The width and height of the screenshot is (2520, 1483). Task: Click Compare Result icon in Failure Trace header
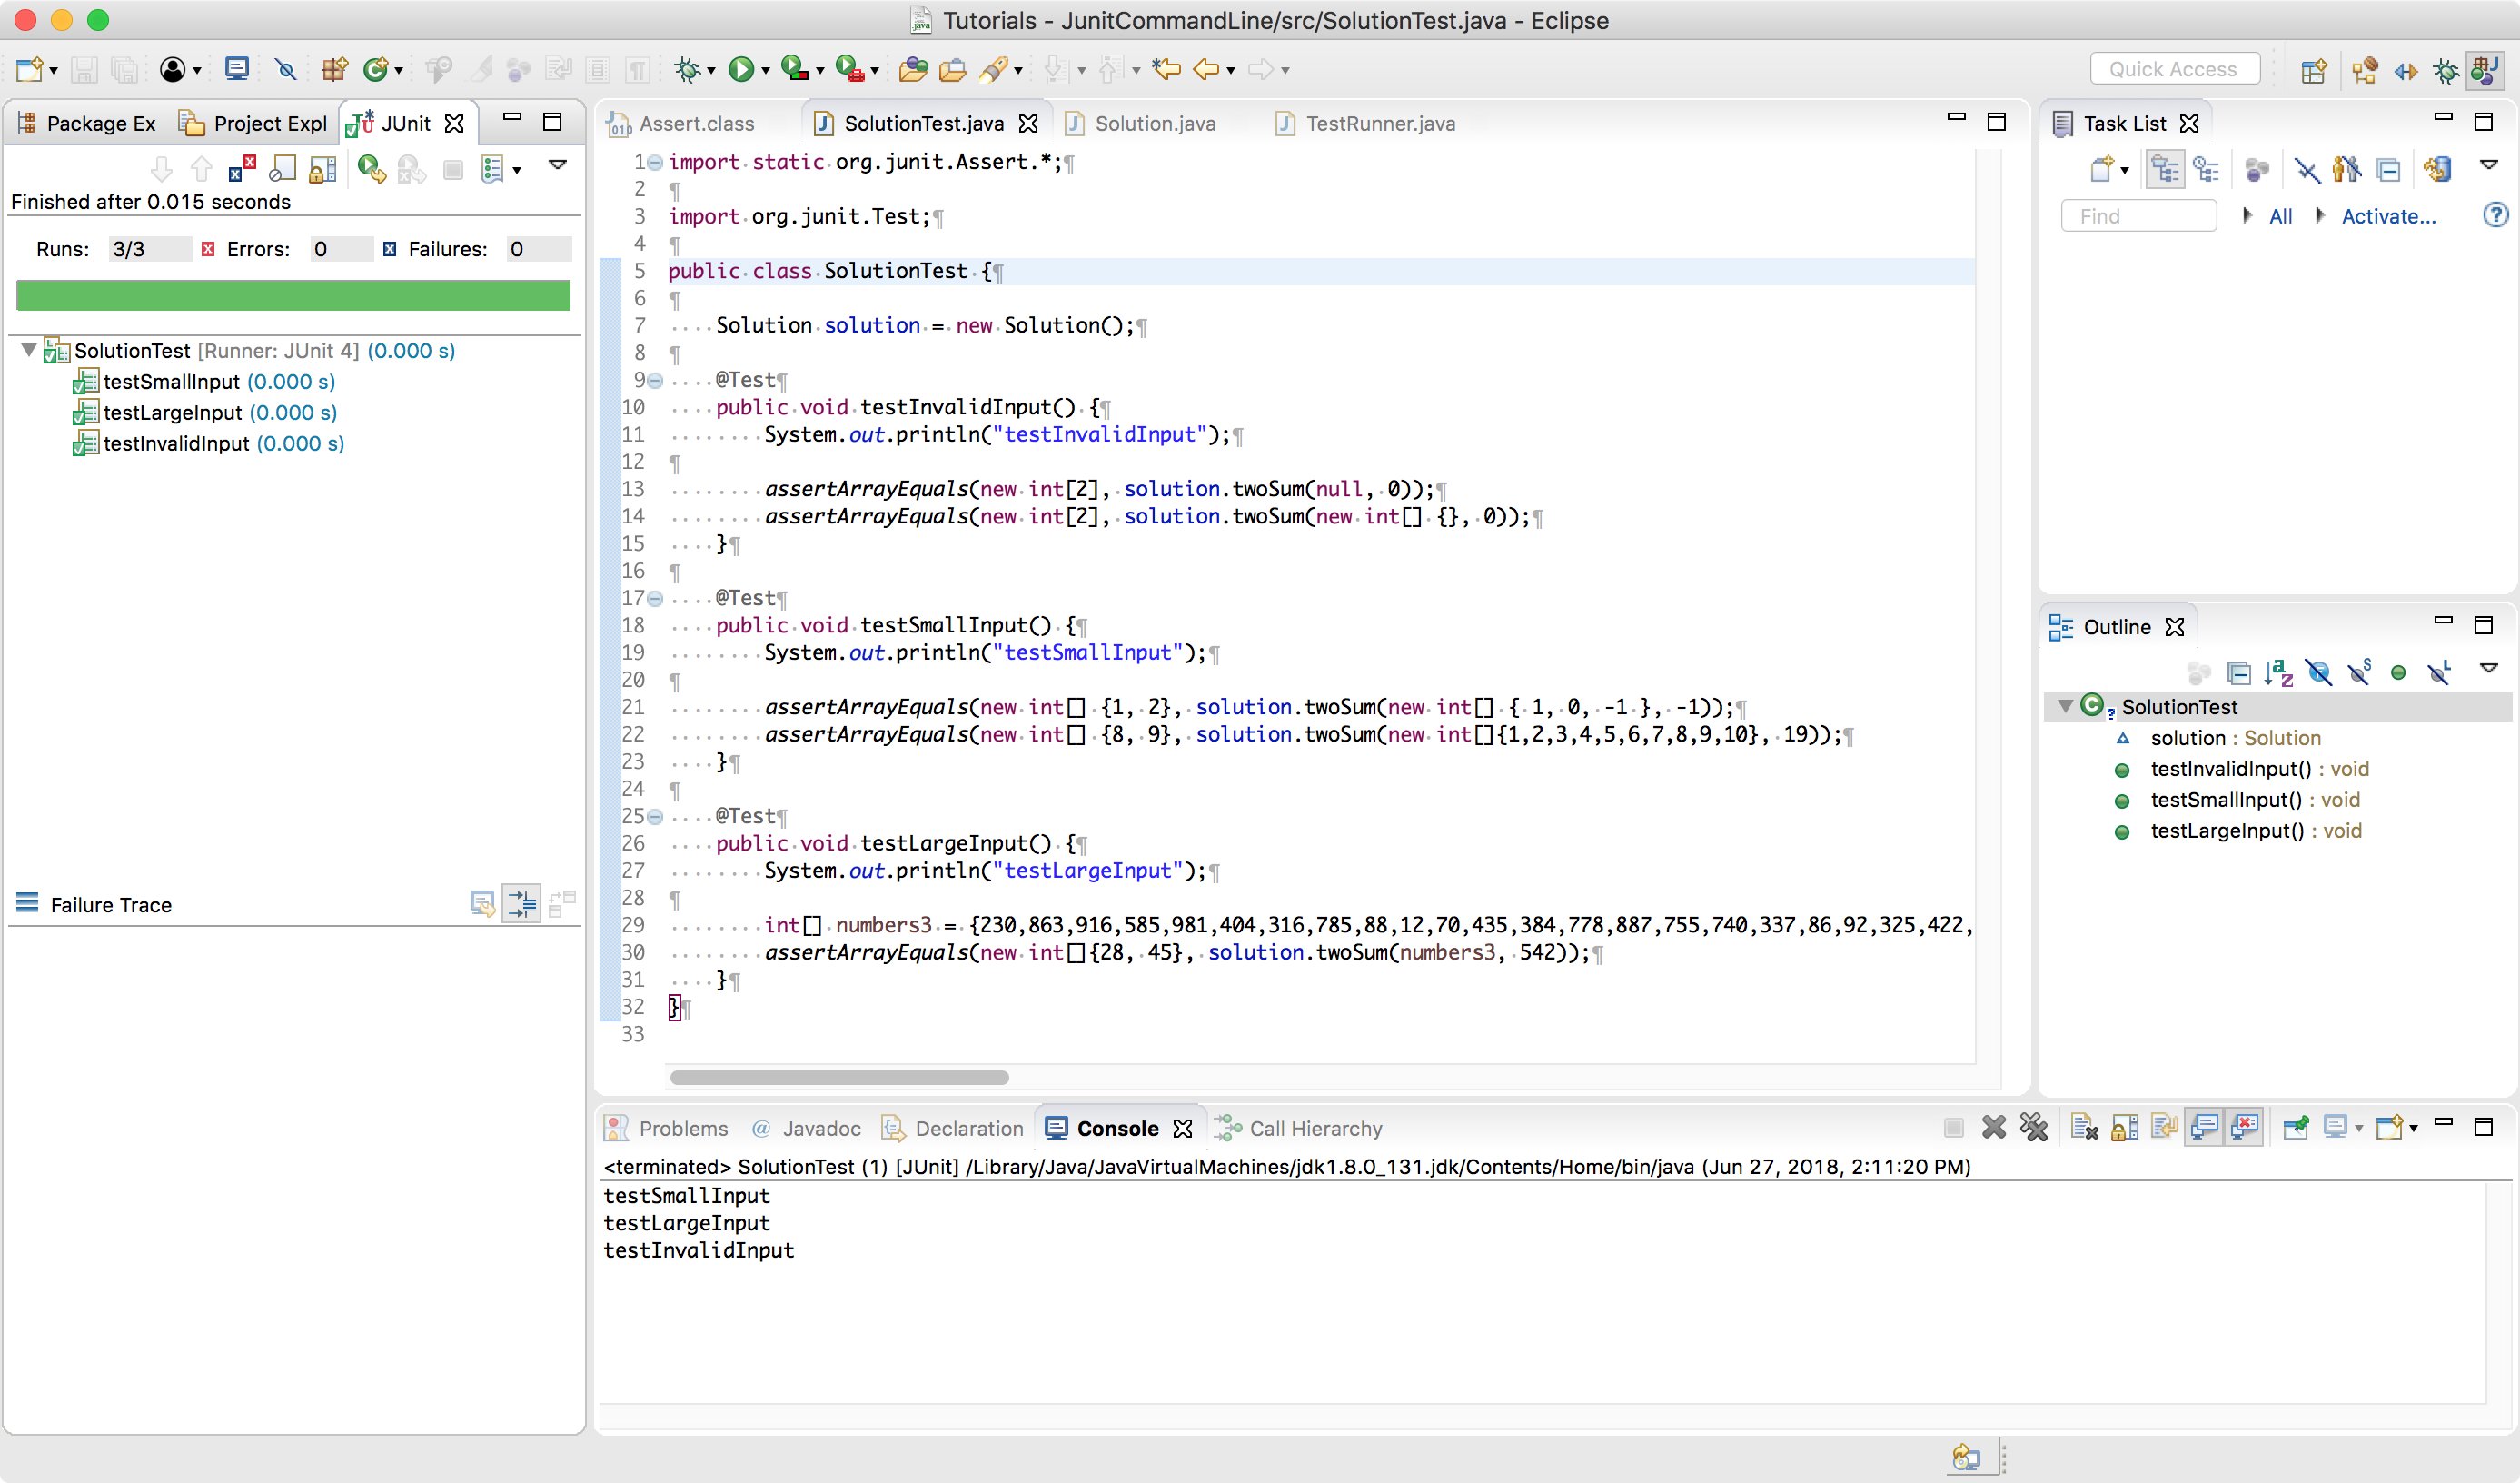coord(562,903)
